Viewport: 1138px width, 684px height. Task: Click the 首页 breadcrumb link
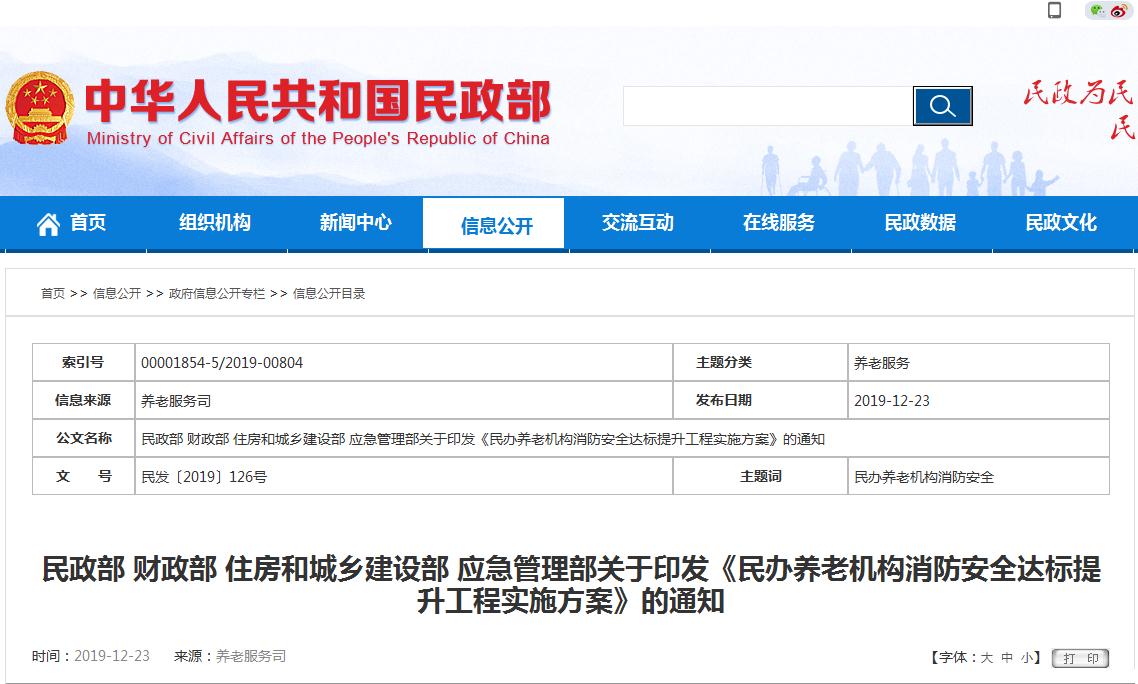[52, 293]
